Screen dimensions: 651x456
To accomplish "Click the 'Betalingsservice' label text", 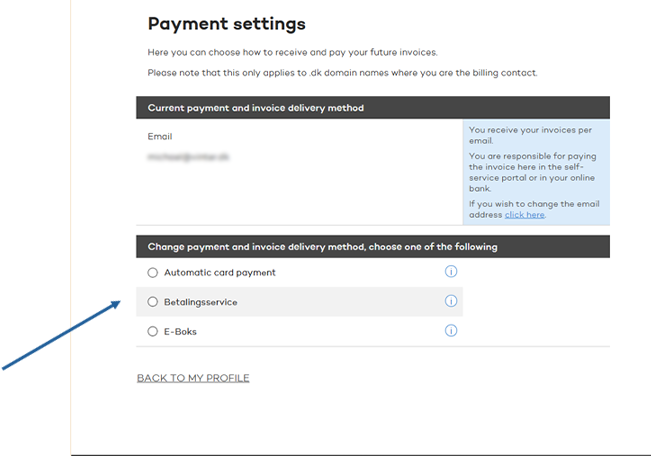I will pyautogui.click(x=201, y=302).
